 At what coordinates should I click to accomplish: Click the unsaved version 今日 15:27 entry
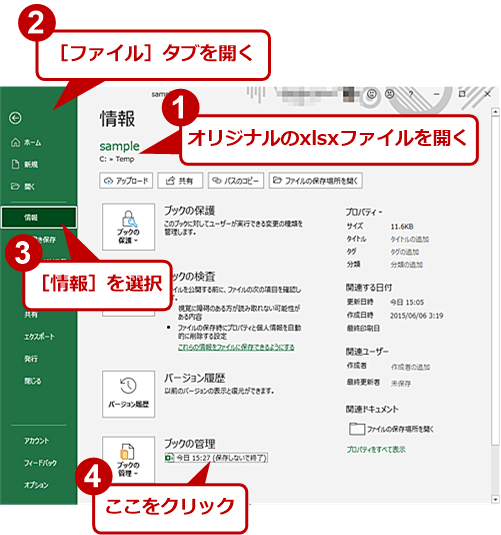click(216, 458)
